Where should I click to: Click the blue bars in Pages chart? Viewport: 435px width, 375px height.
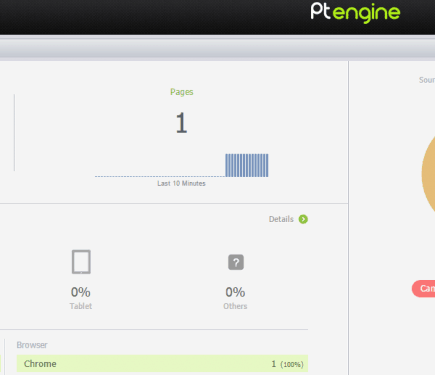pos(247,165)
